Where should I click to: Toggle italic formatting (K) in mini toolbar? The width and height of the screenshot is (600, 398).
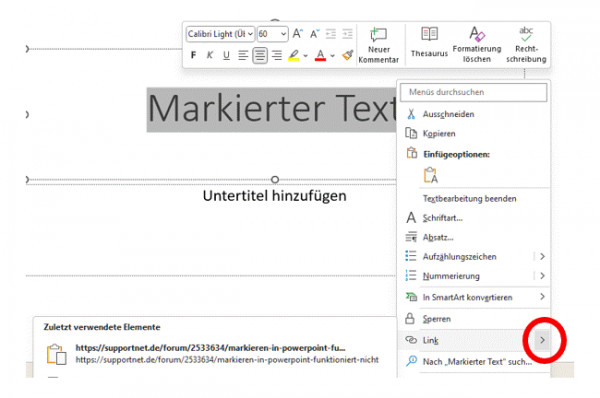(210, 55)
